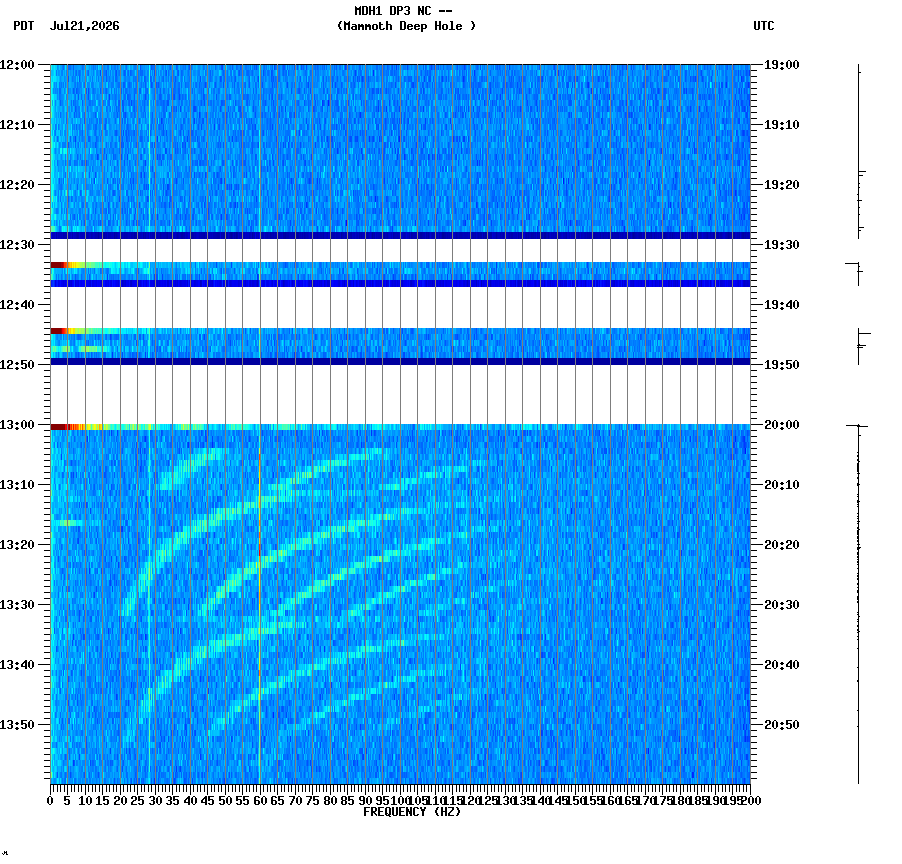This screenshot has width=902, height=864.
Task: Click the '19:00' UTC time label
Action: [x=782, y=65]
